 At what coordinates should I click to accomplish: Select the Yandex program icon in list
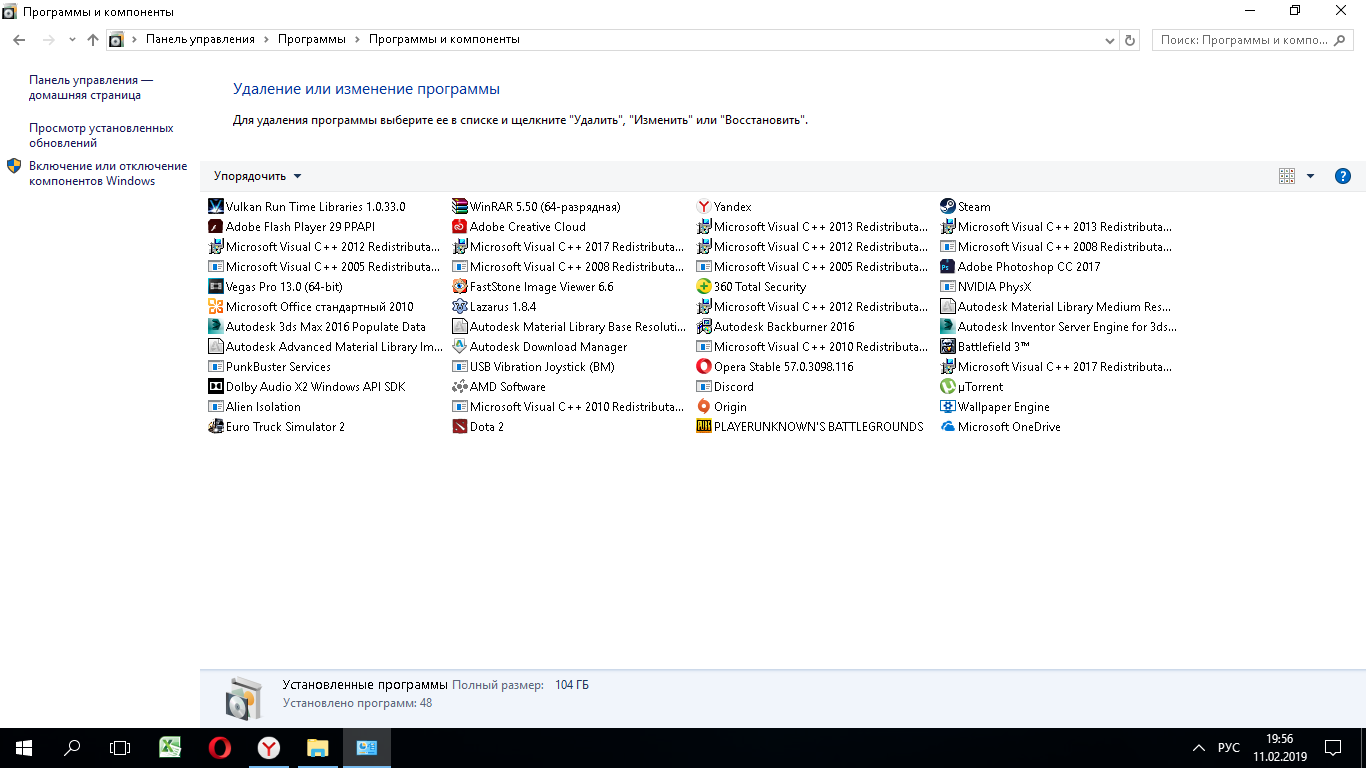[x=704, y=207]
